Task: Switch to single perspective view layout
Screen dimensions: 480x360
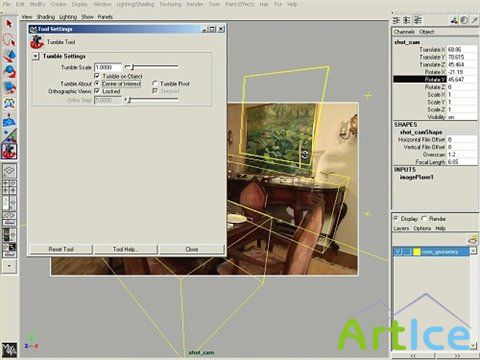Action: click(x=9, y=172)
